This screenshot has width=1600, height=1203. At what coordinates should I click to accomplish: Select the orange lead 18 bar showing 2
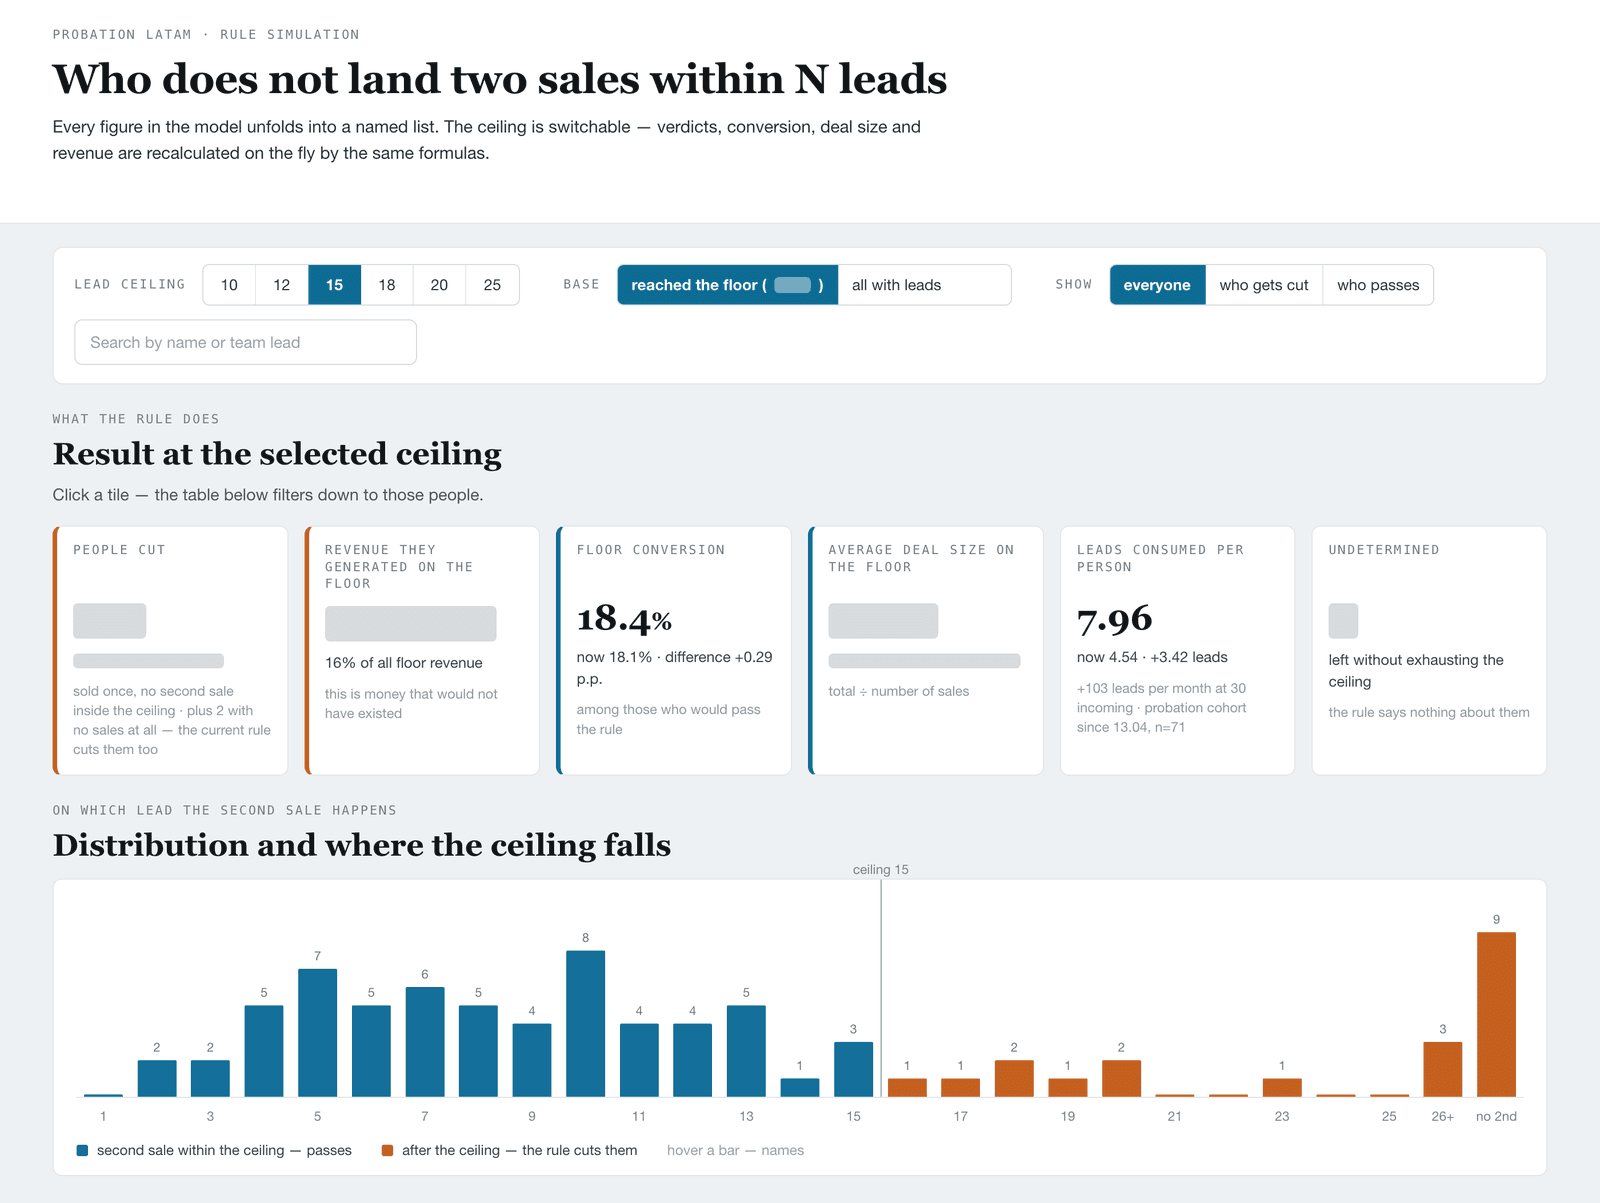[x=1014, y=1078]
